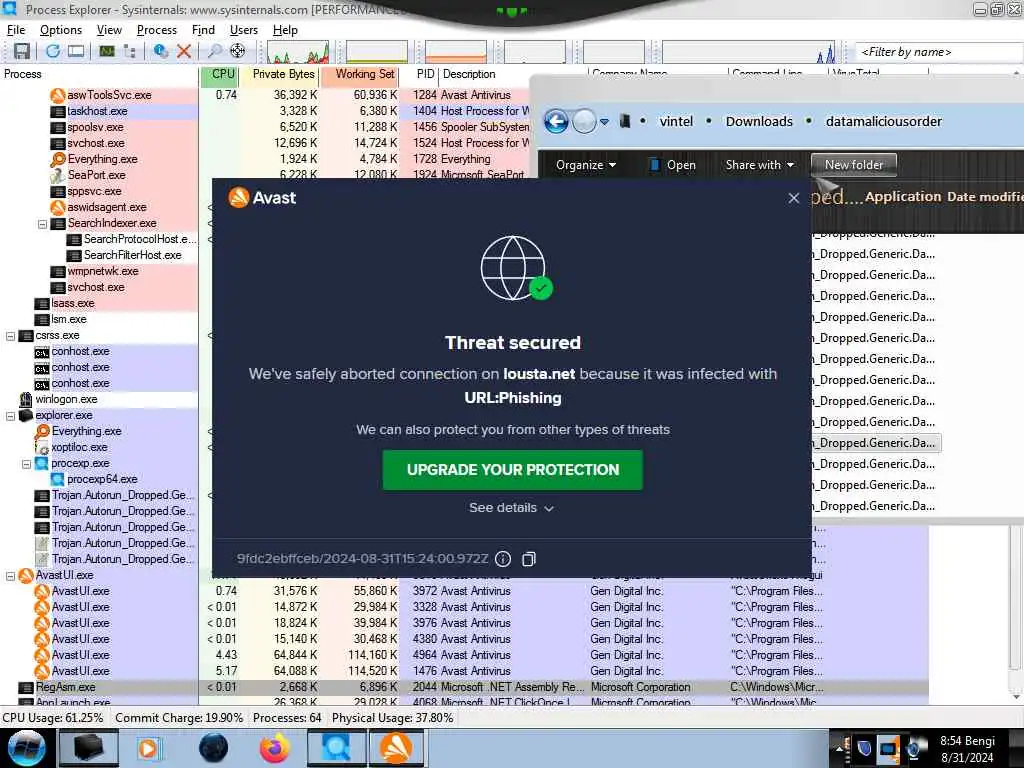The image size is (1024, 768).
Task: Click the red X Kill Process icon
Action: point(184,51)
